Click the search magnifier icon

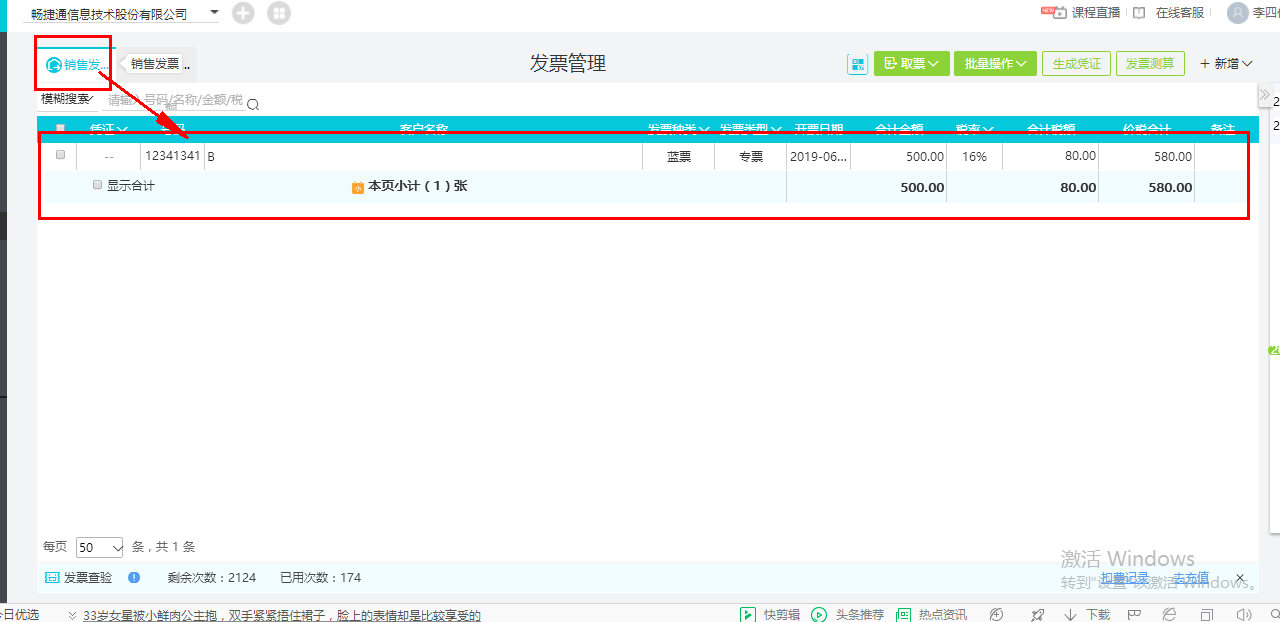(253, 105)
